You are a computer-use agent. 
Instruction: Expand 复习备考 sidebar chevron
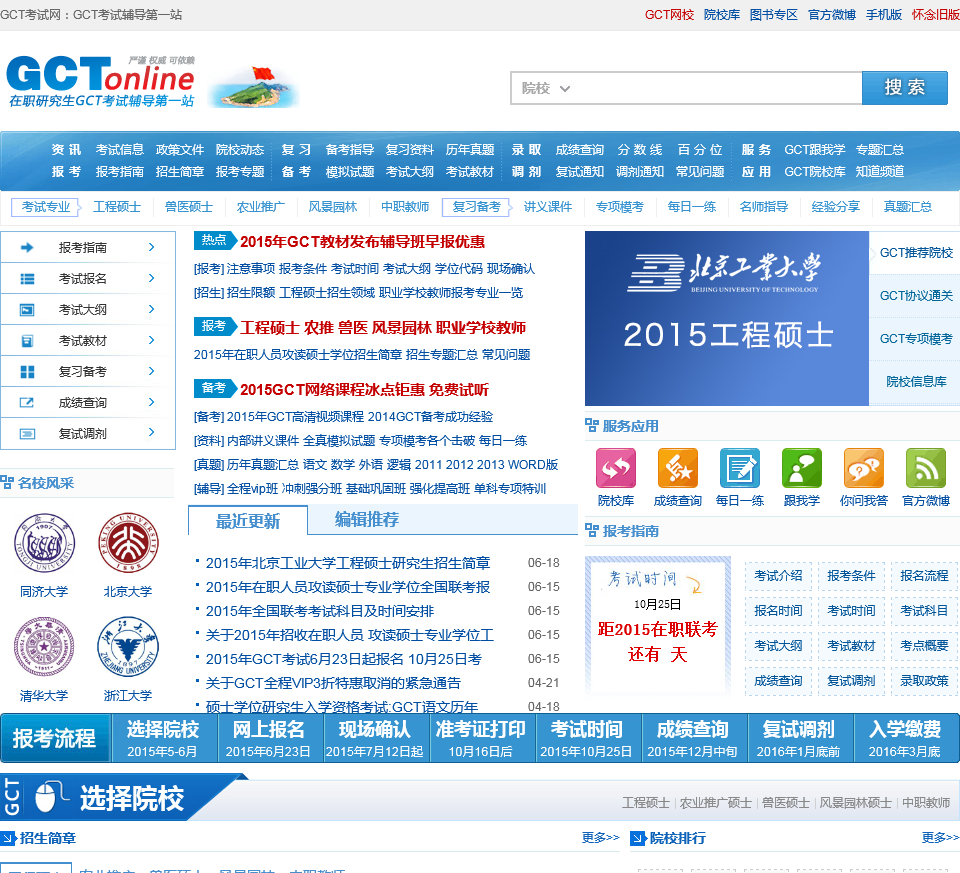coord(152,371)
